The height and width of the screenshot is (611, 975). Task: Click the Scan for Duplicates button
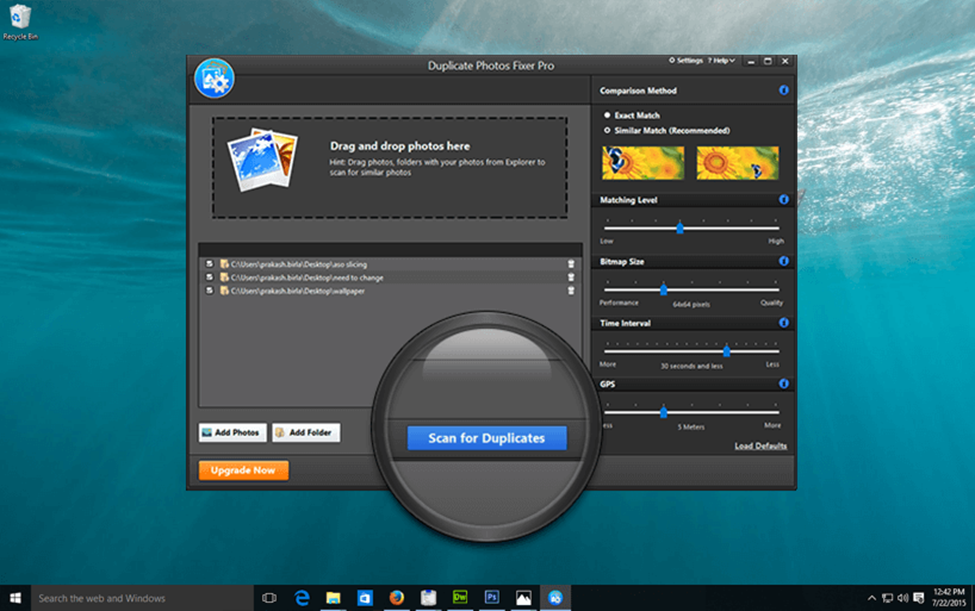click(x=486, y=438)
